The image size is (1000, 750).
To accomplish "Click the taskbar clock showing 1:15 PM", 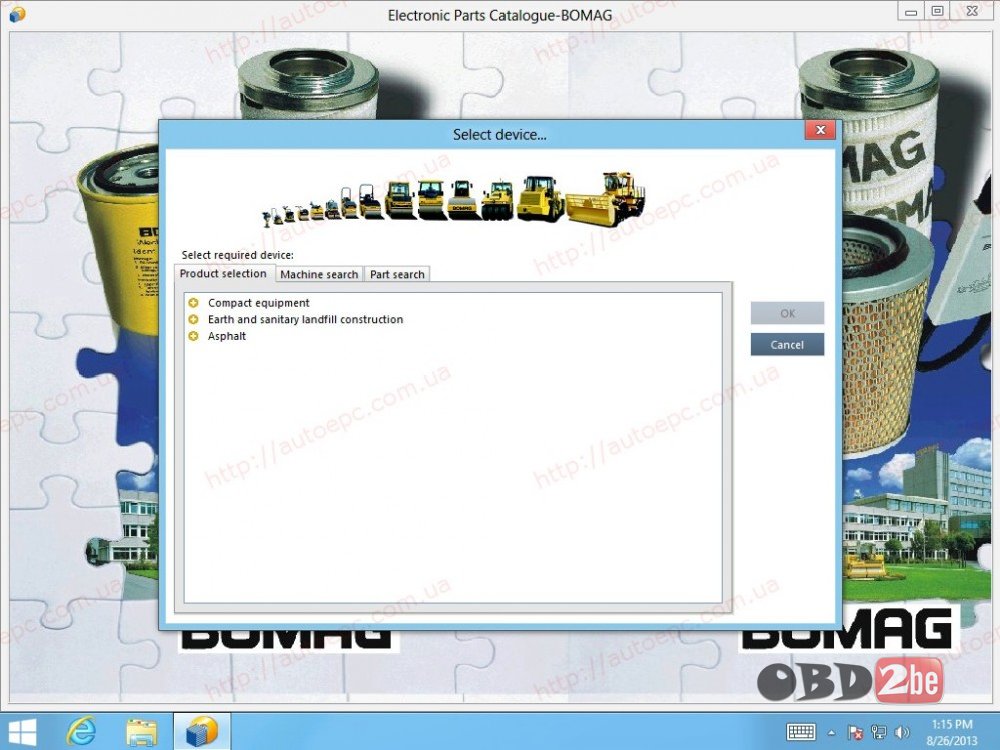I will 952,732.
